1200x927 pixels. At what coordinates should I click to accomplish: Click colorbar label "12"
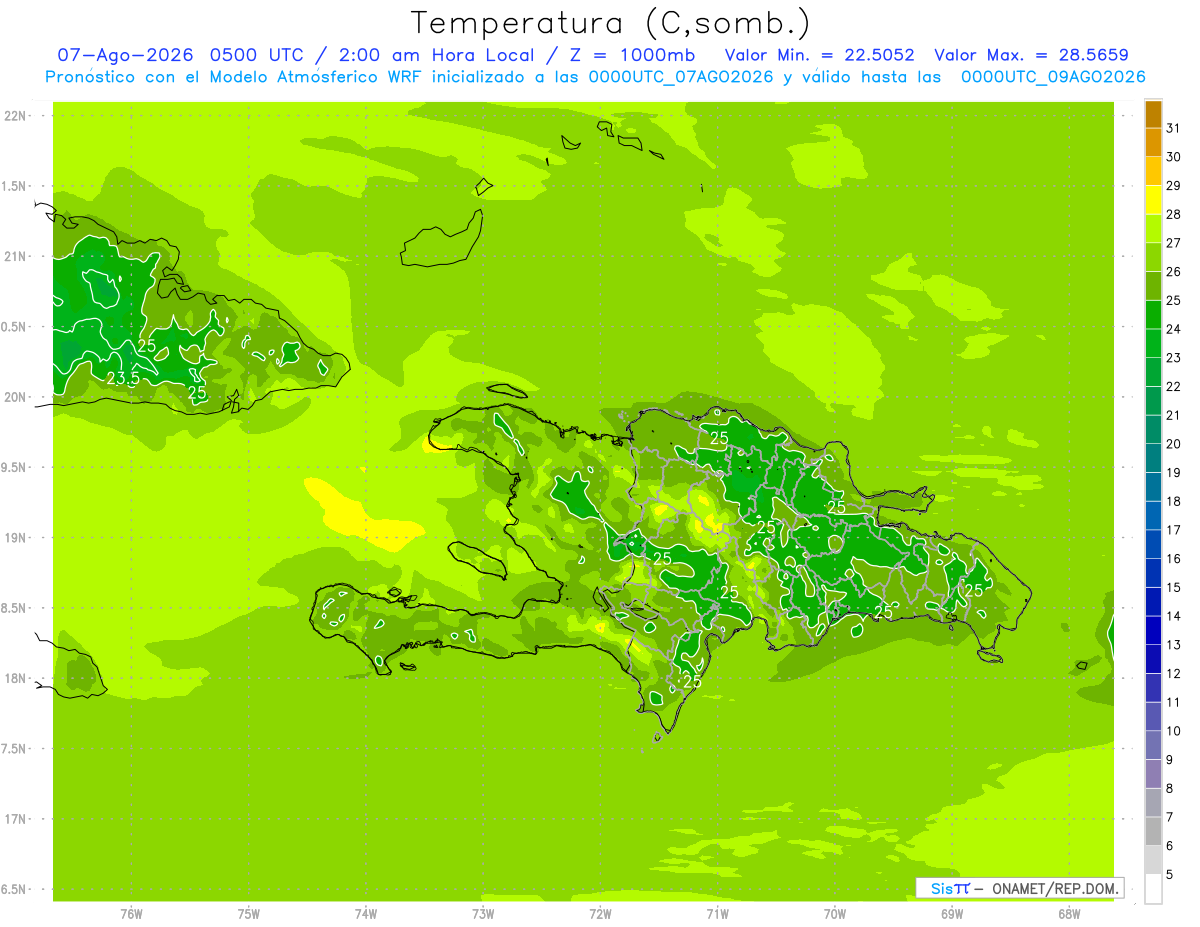(1174, 673)
